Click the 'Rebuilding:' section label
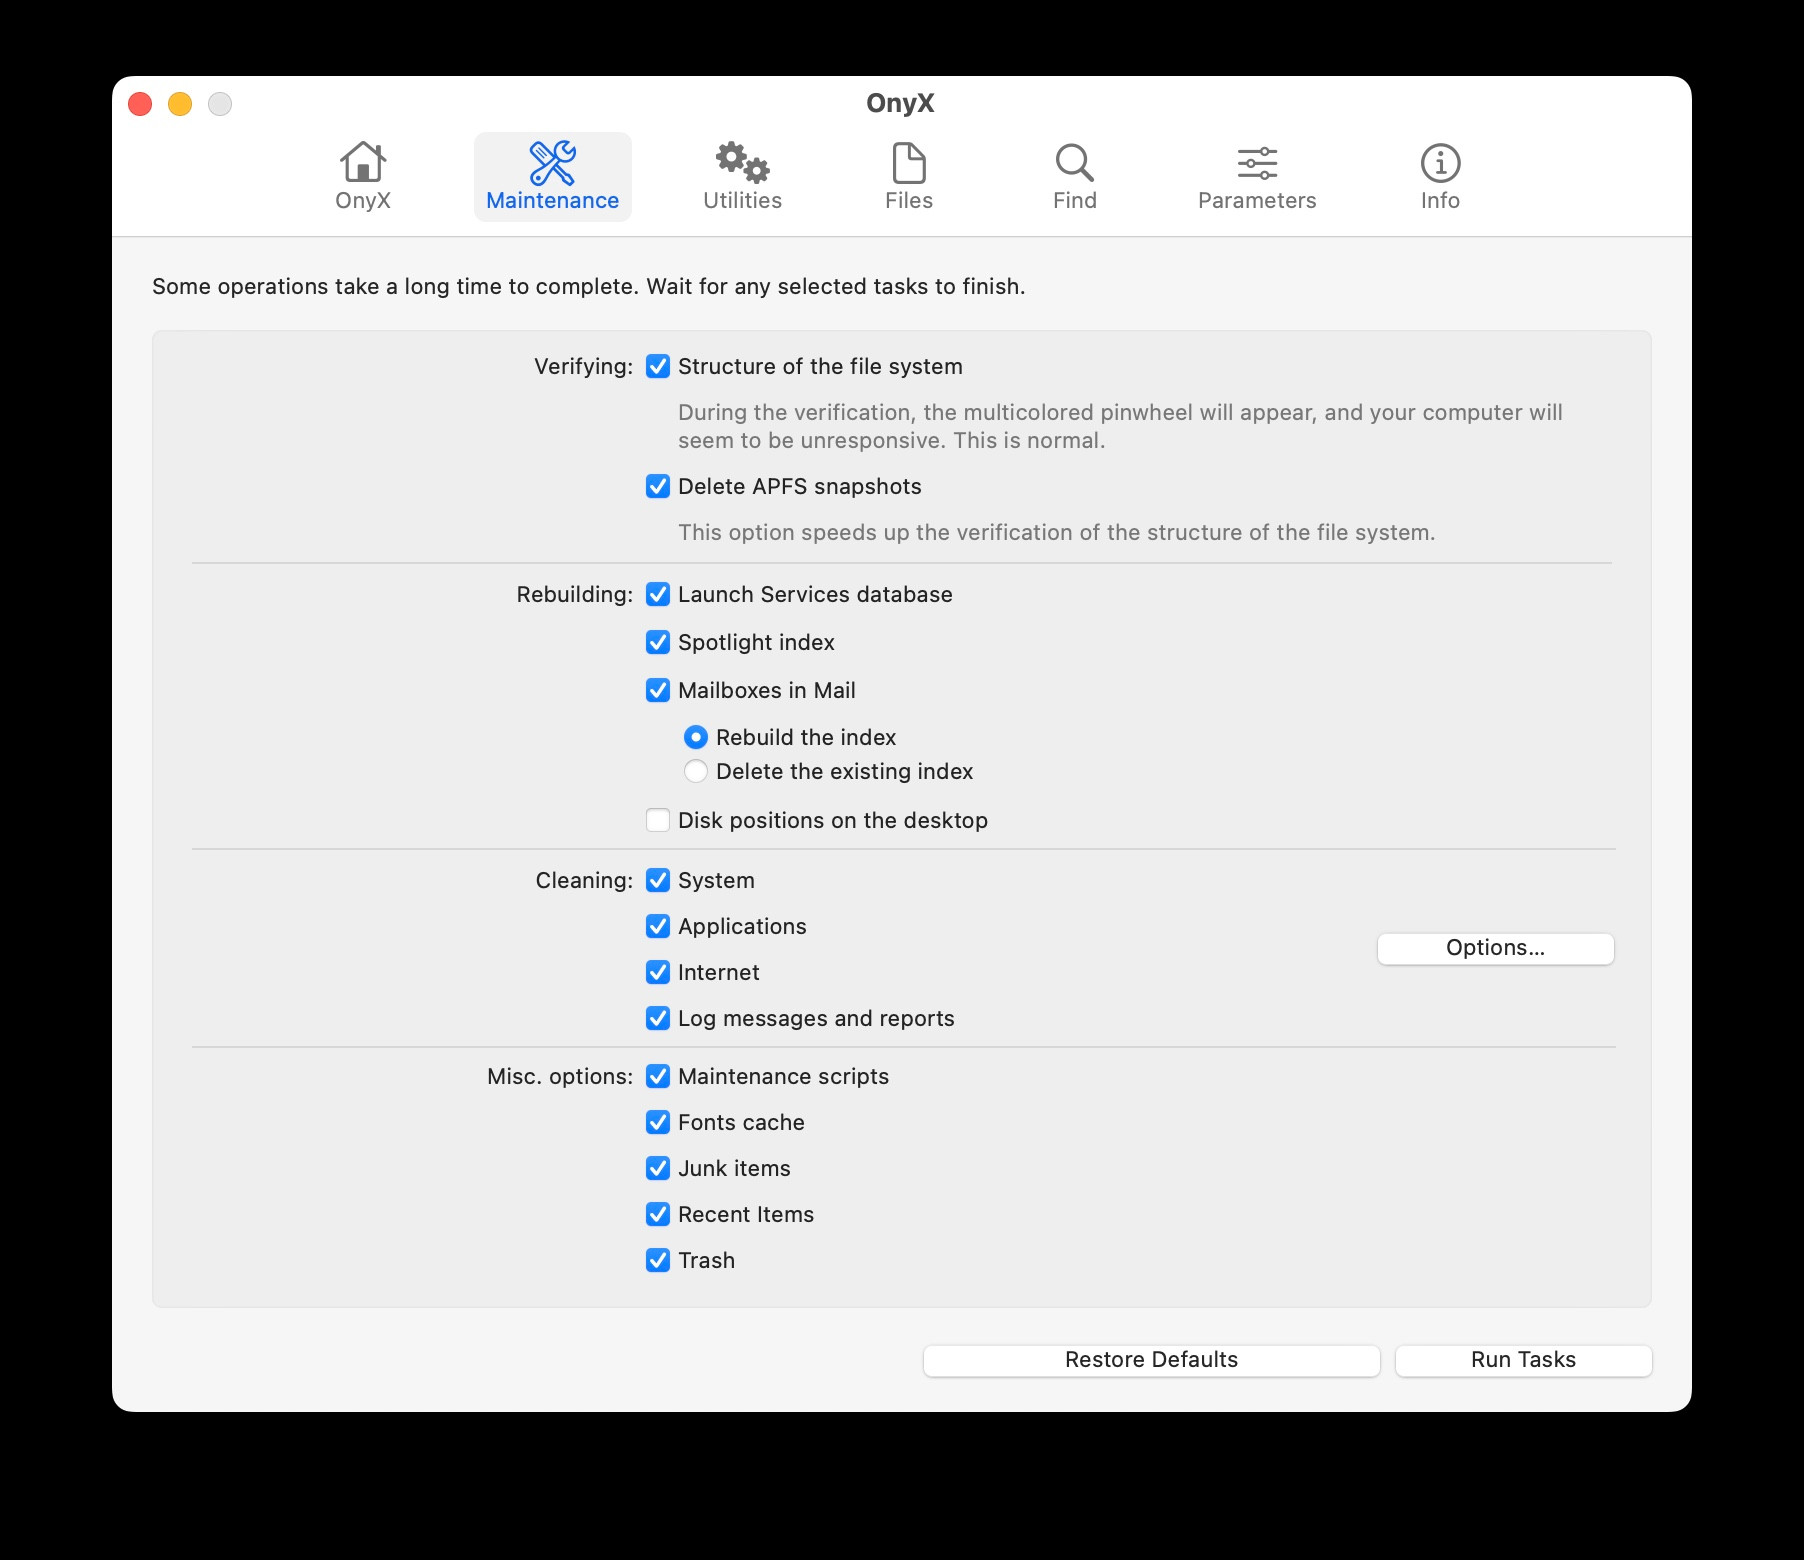 (575, 595)
